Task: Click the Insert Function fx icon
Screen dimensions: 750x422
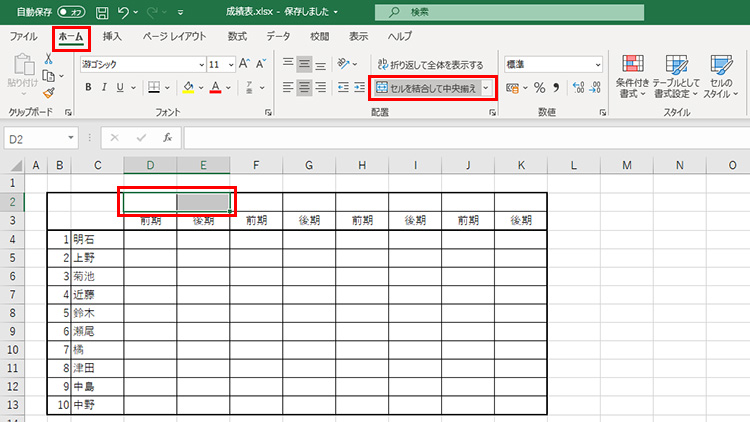Action: (x=167, y=137)
